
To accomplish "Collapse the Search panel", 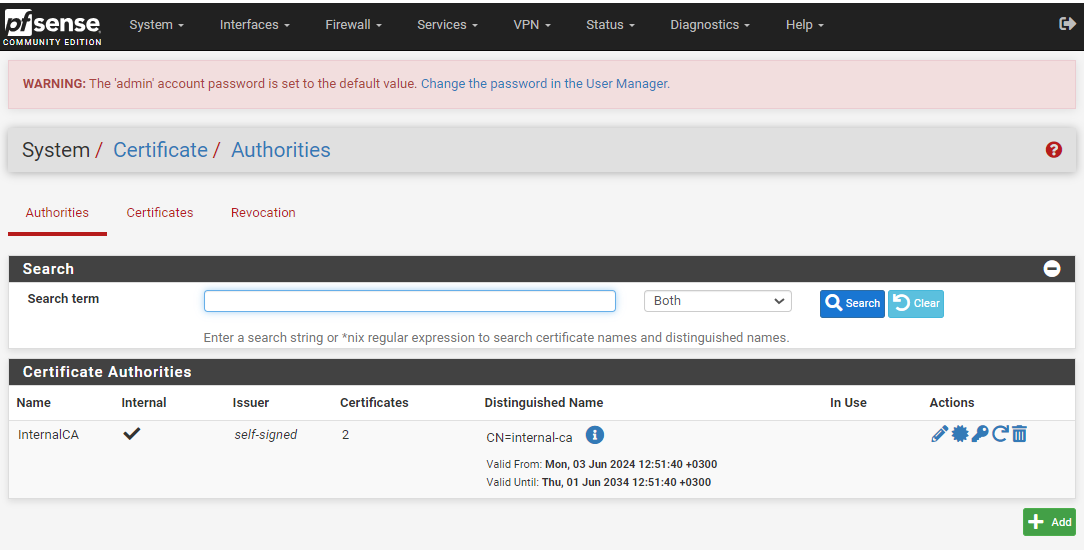I will click(x=1052, y=269).
